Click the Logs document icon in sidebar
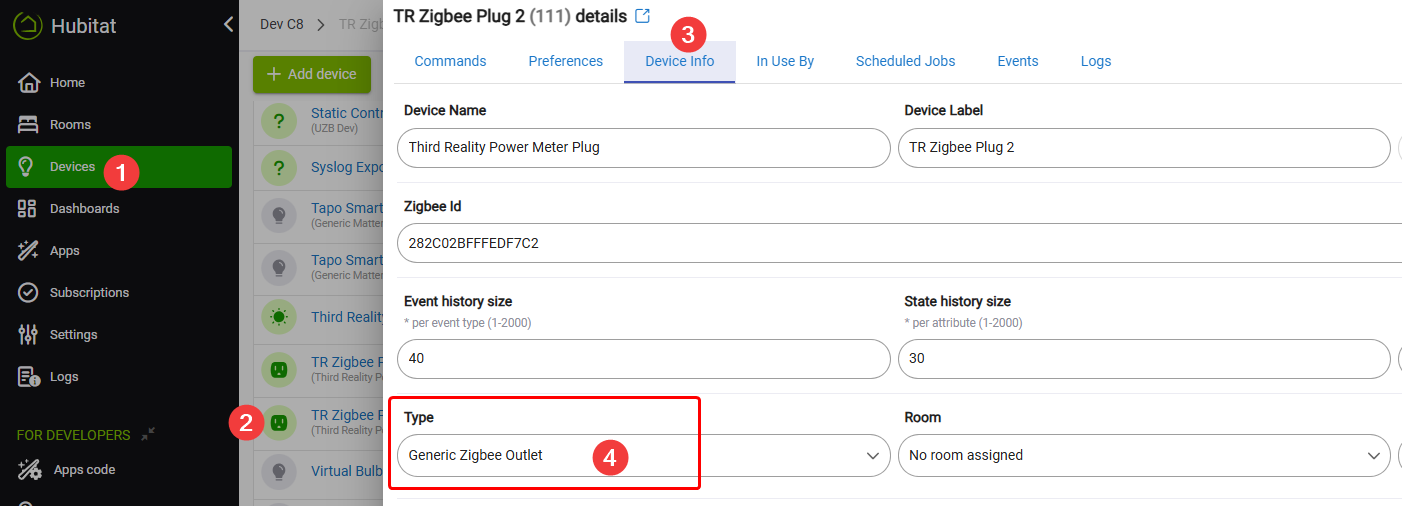Screen dimensions: 1402x506 [28, 377]
